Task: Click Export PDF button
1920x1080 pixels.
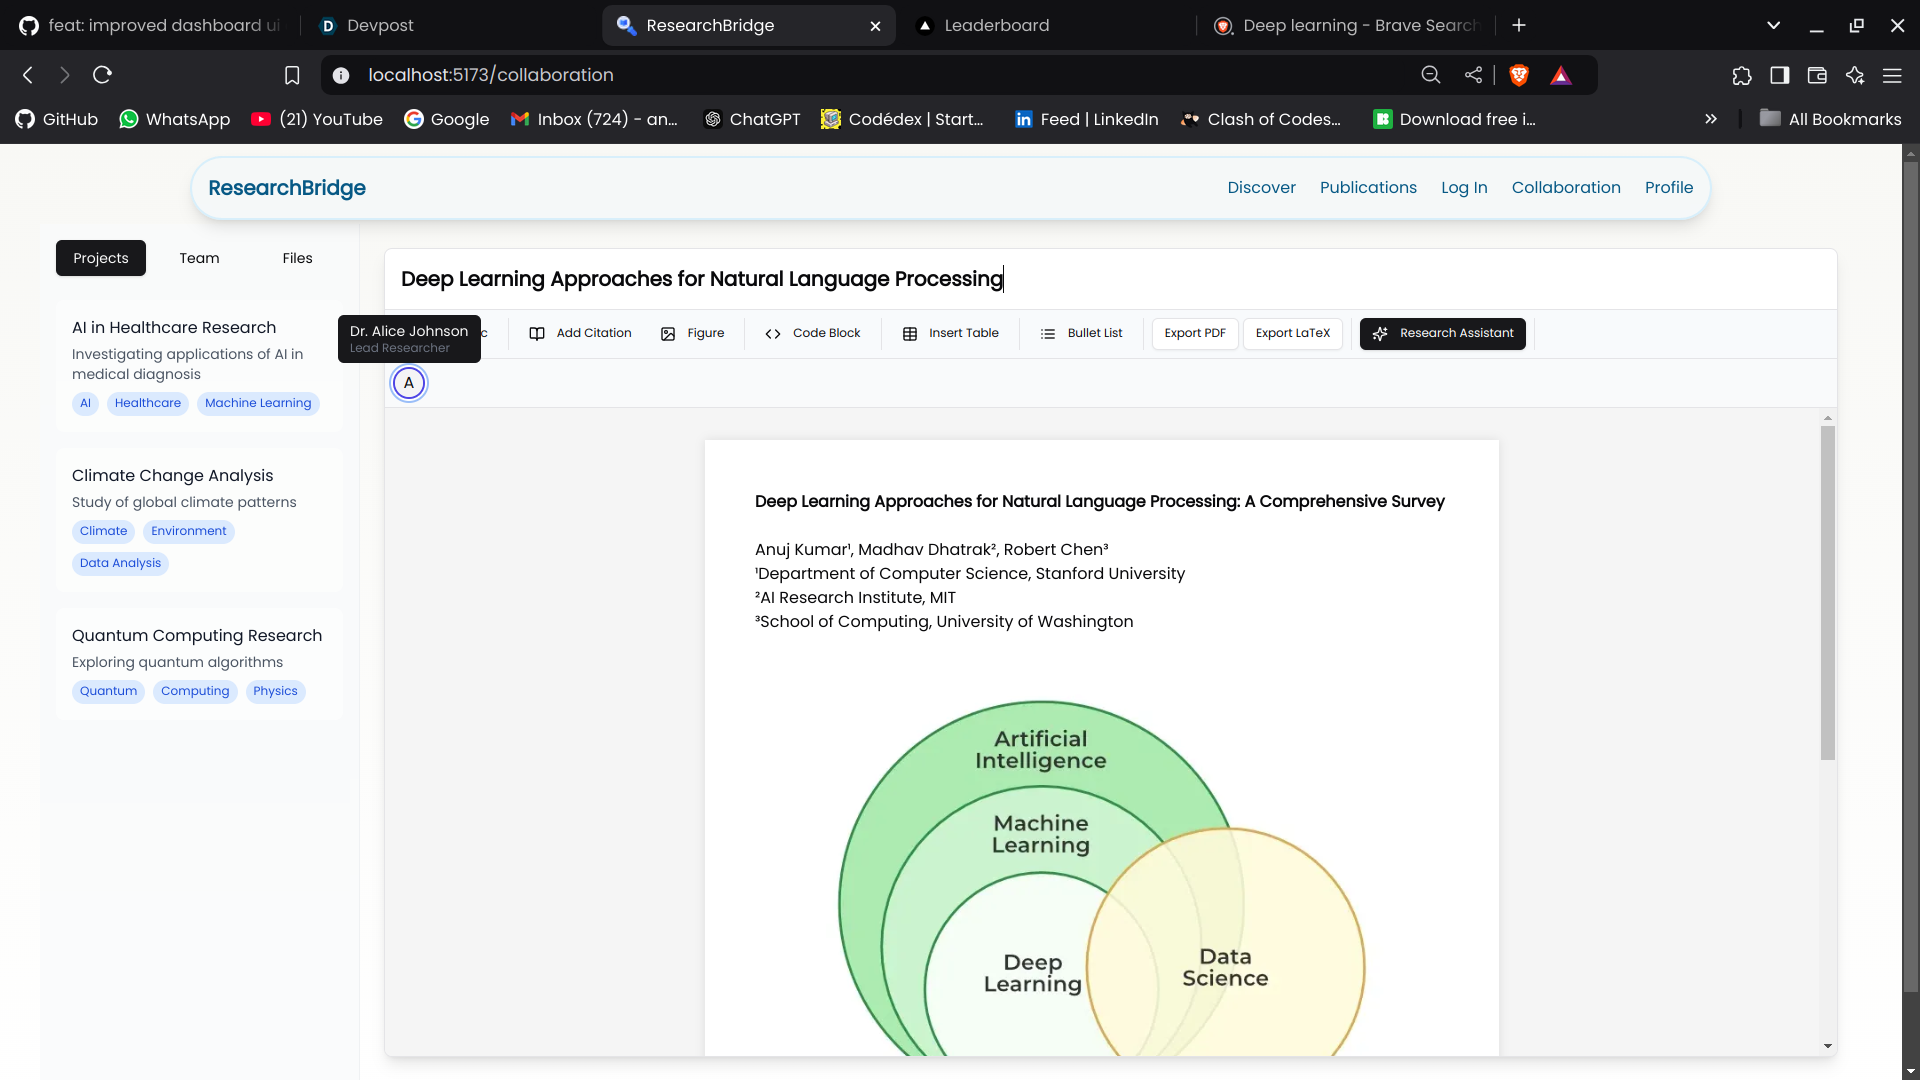Action: click(x=1195, y=334)
